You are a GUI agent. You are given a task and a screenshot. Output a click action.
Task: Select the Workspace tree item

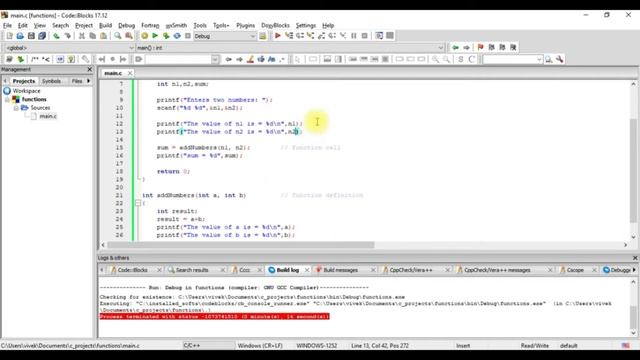click(x=26, y=91)
